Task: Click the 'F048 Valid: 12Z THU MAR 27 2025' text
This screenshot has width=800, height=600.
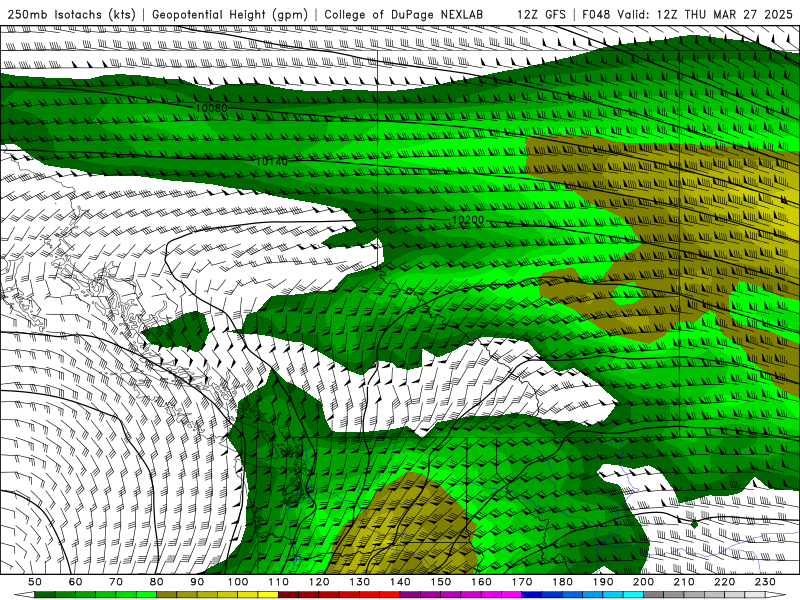Action: click(x=687, y=14)
